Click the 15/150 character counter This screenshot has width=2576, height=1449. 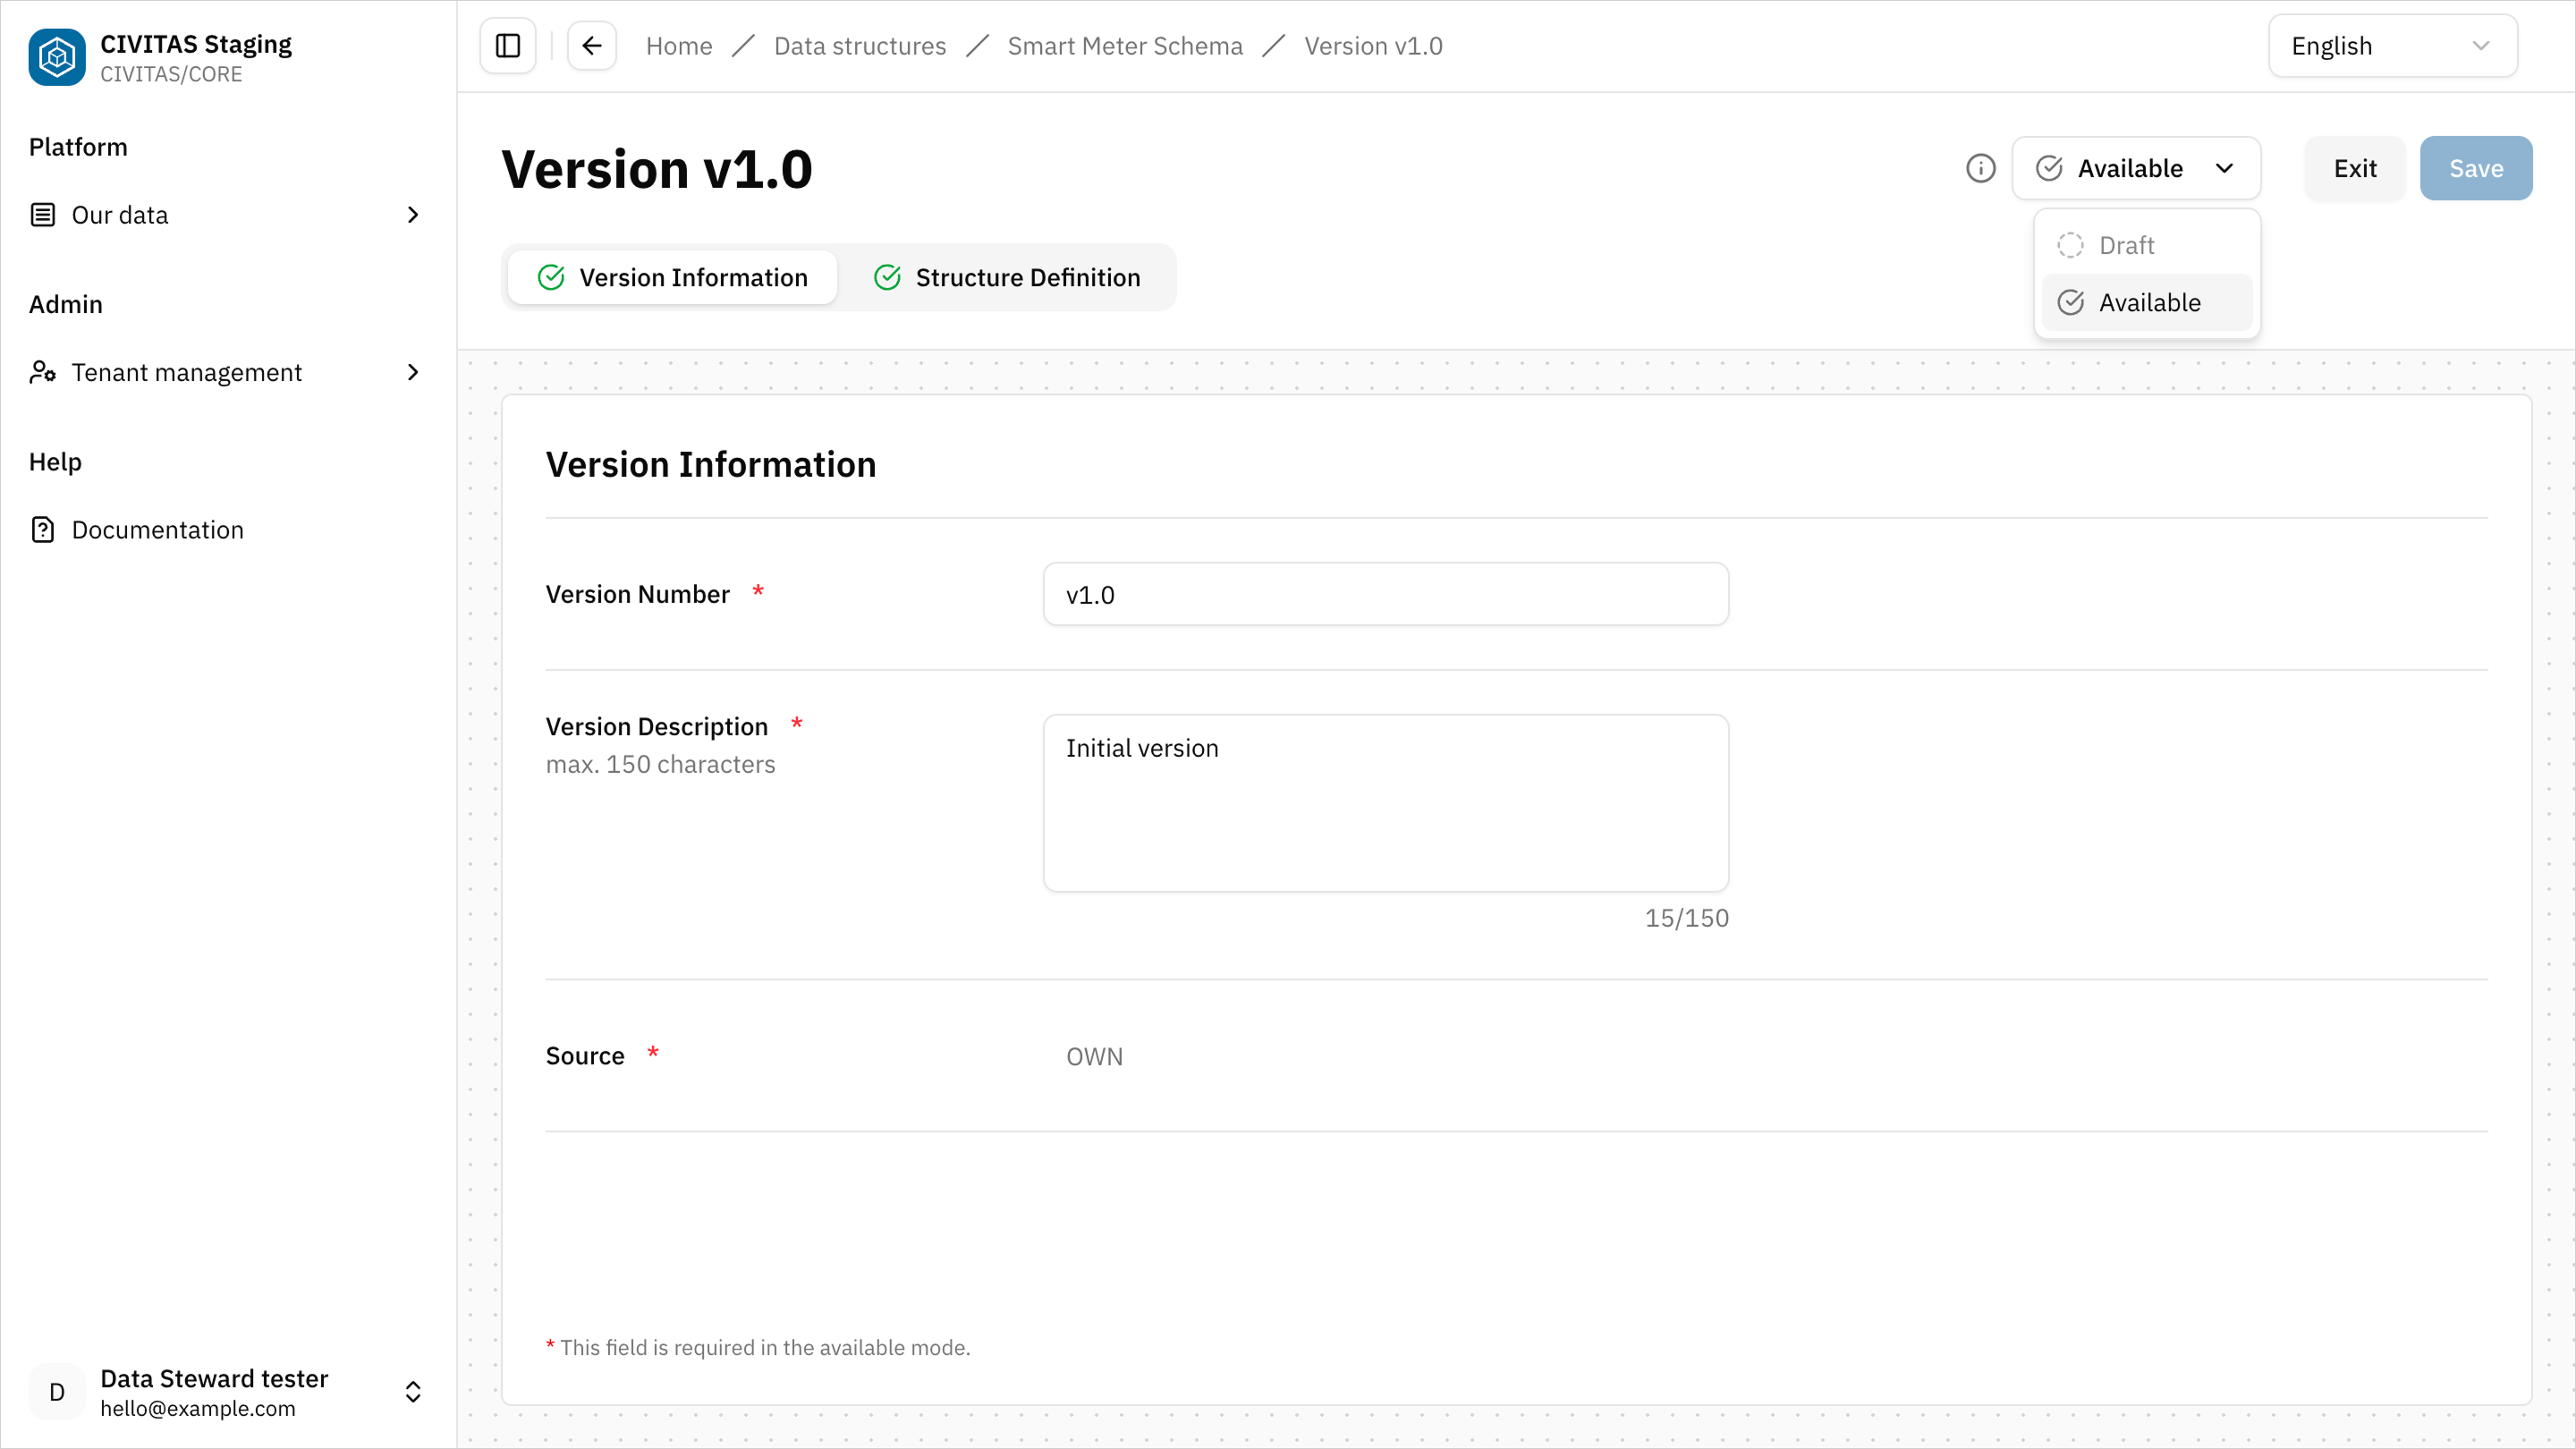pyautogui.click(x=1686, y=917)
